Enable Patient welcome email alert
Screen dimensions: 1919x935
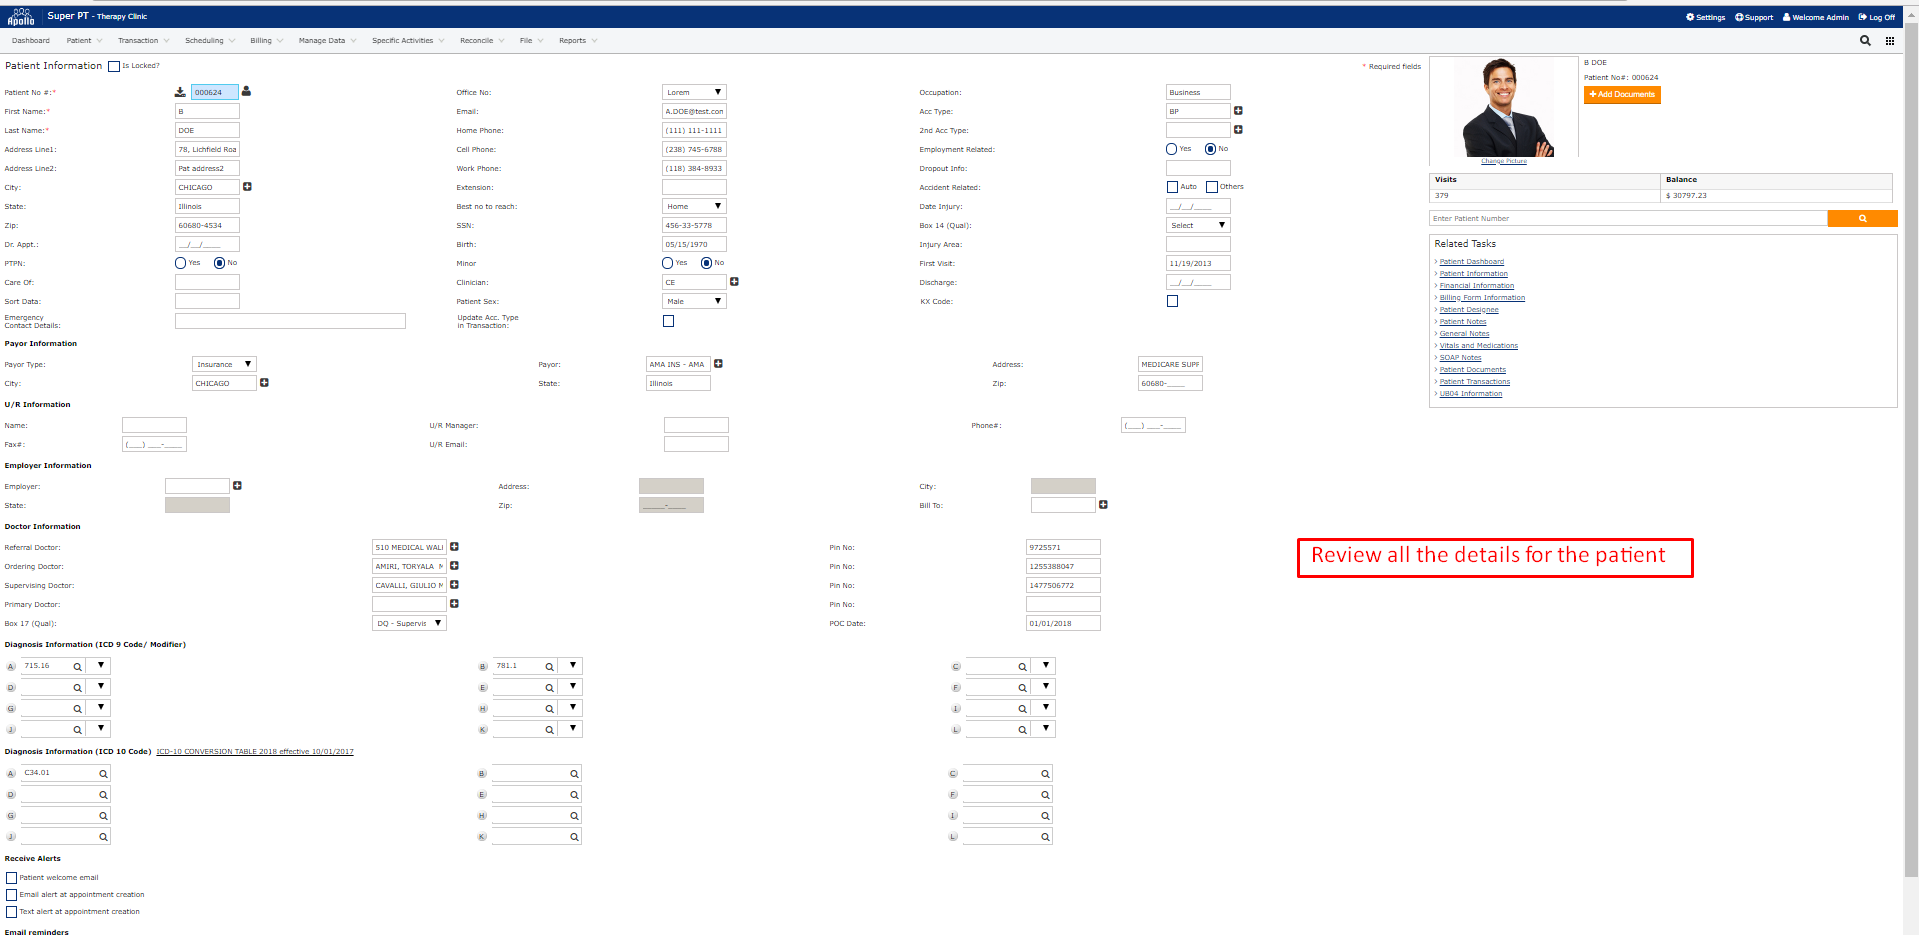12,878
